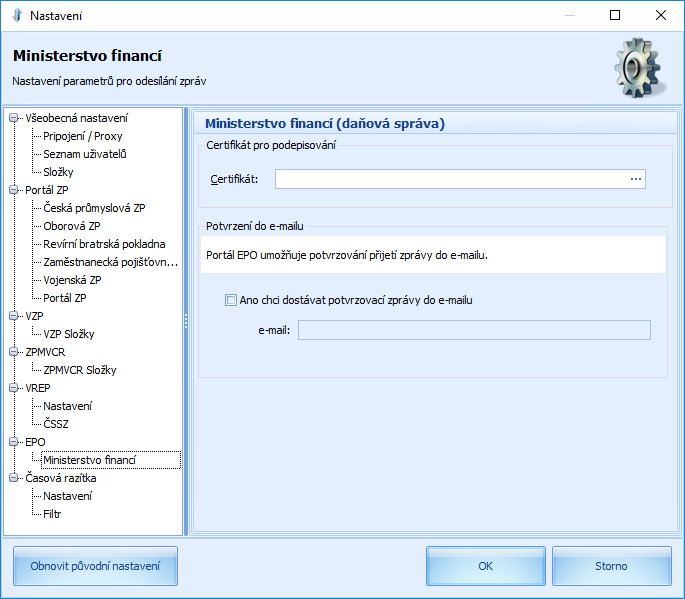The image size is (685, 599).
Task: Maximize the Nastavení window
Action: [615, 15]
